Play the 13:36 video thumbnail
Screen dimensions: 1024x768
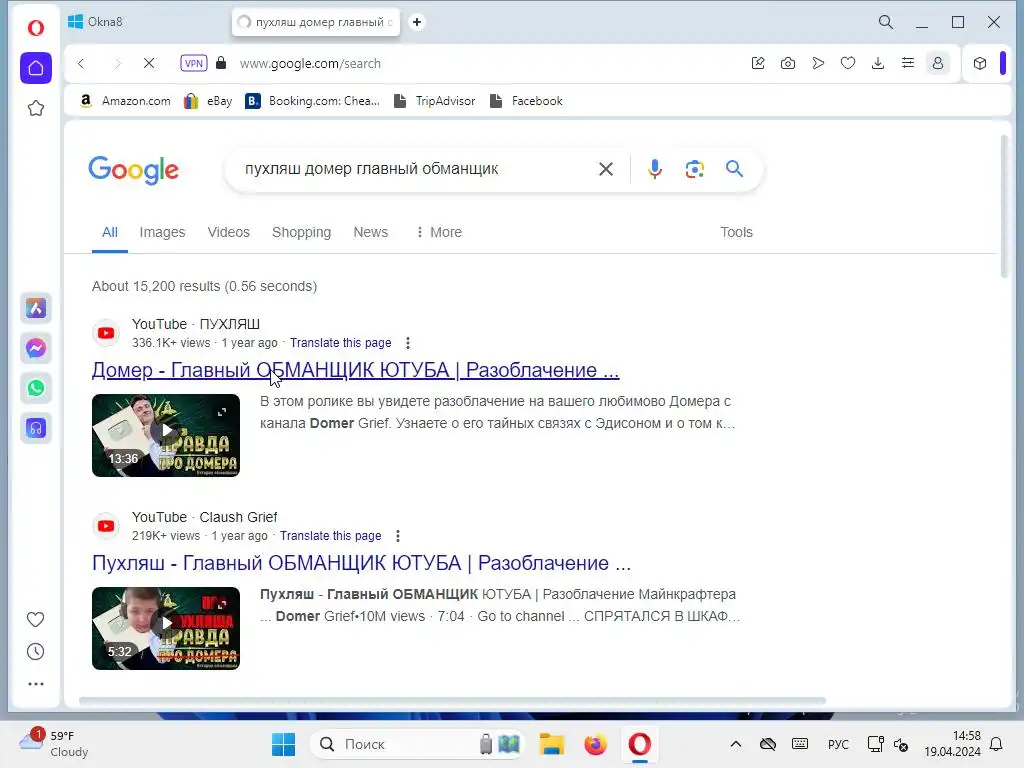(x=166, y=435)
